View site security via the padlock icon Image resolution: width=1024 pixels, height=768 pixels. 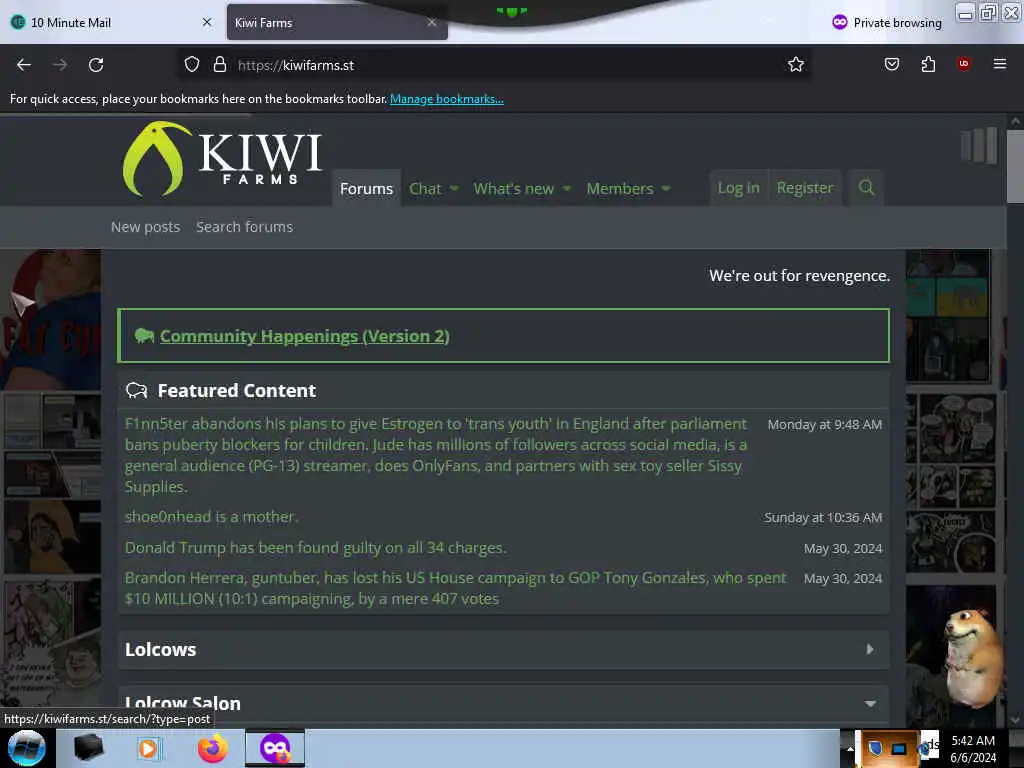pyautogui.click(x=219, y=65)
